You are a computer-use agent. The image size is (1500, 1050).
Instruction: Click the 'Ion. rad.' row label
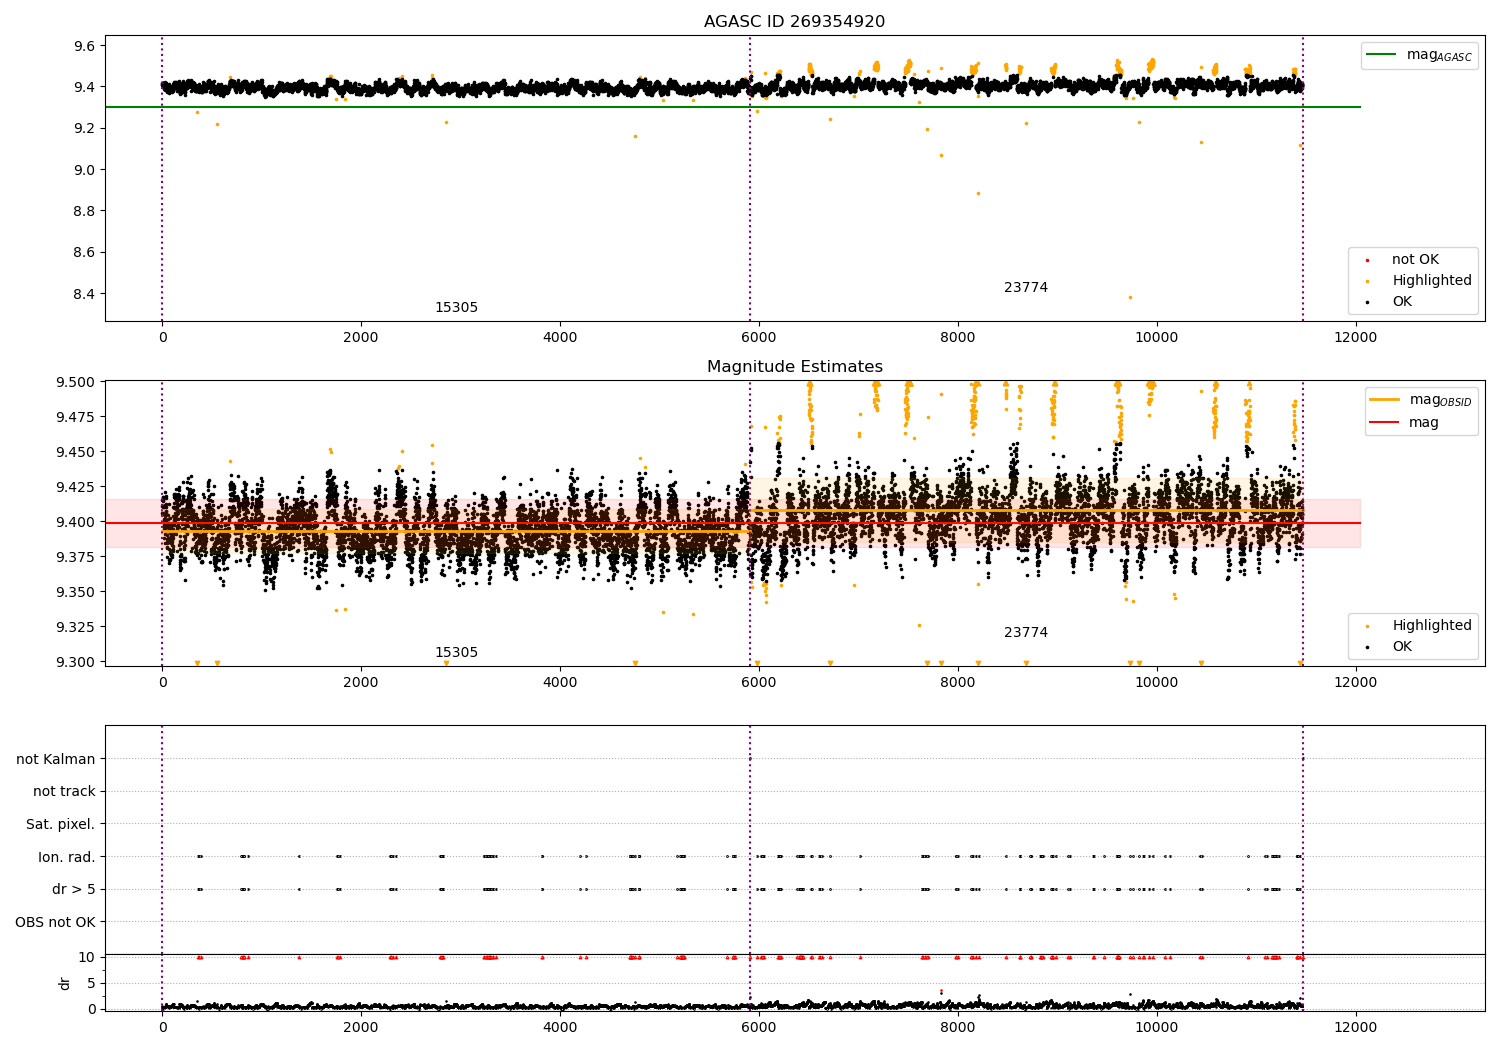[67, 857]
